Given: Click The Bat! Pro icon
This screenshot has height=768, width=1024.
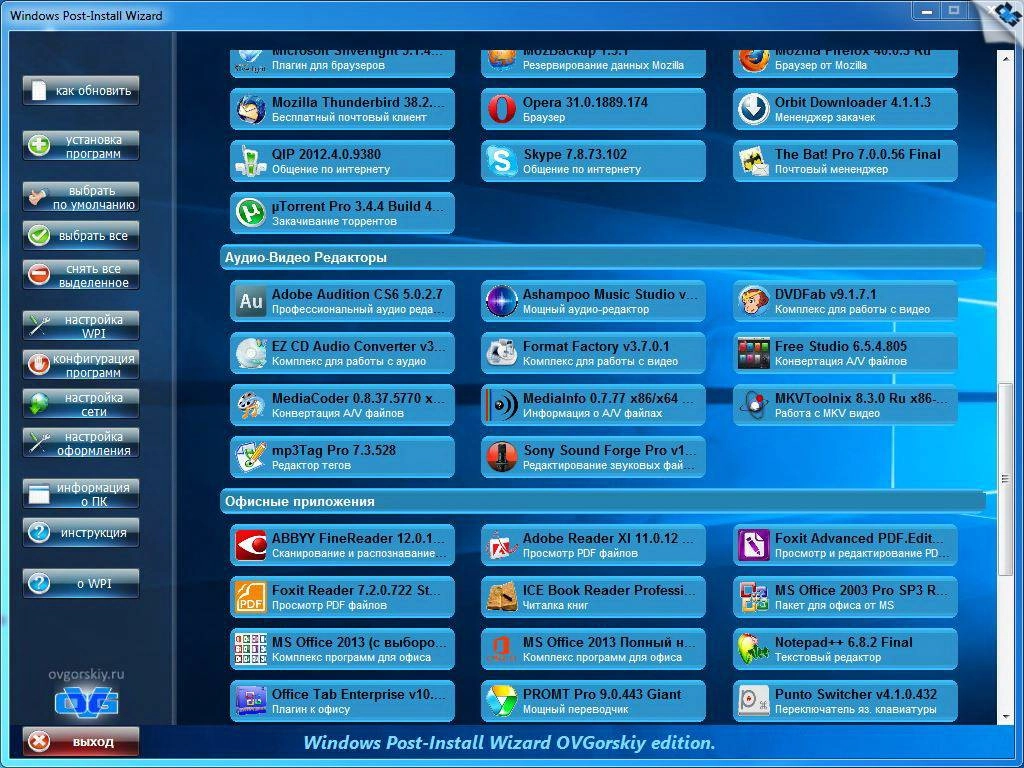Looking at the screenshot, I should 754,161.
